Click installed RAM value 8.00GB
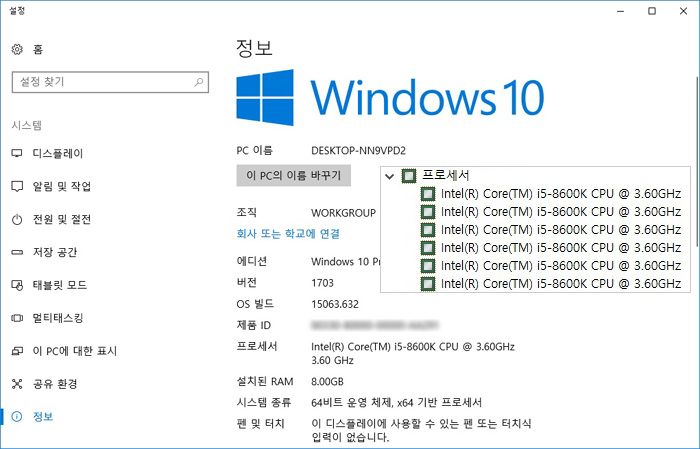The width and height of the screenshot is (700, 449). [327, 382]
